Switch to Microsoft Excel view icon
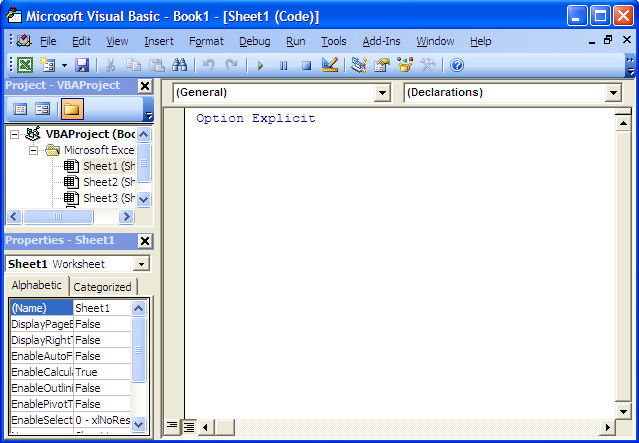The height and width of the screenshot is (443, 639). (x=25, y=65)
